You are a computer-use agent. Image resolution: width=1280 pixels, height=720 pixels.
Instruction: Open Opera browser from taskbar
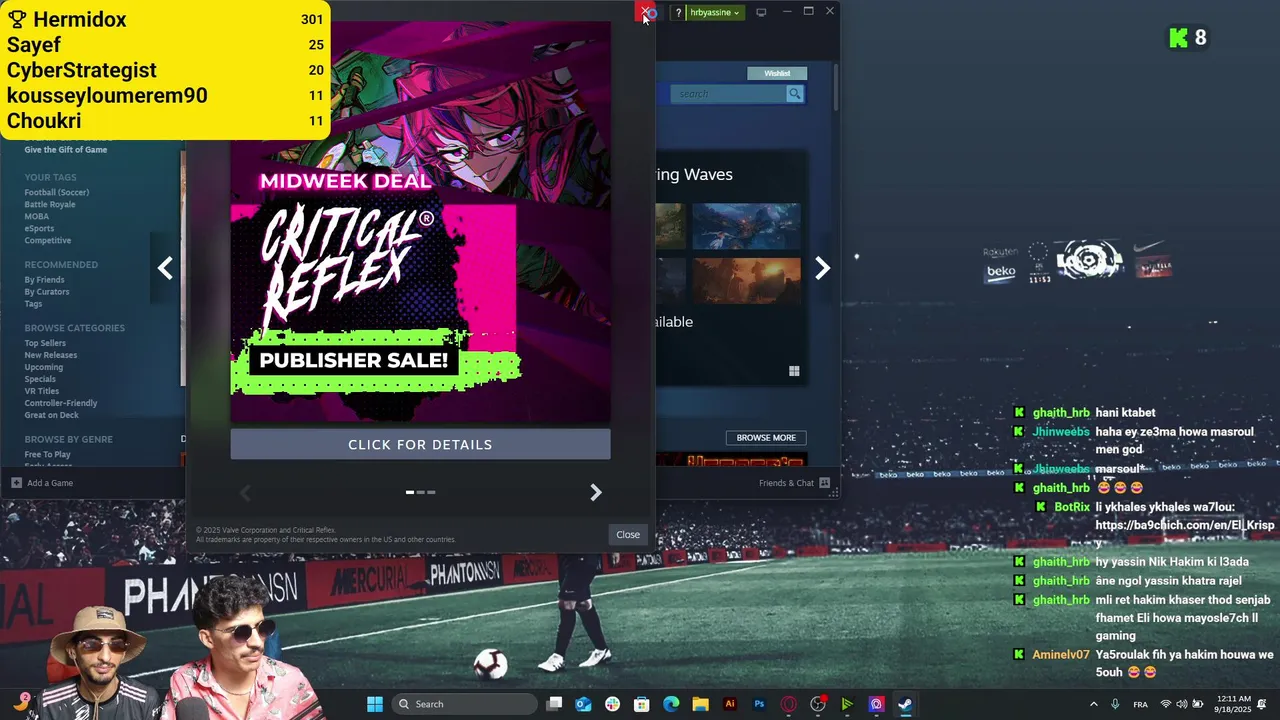coord(788,704)
